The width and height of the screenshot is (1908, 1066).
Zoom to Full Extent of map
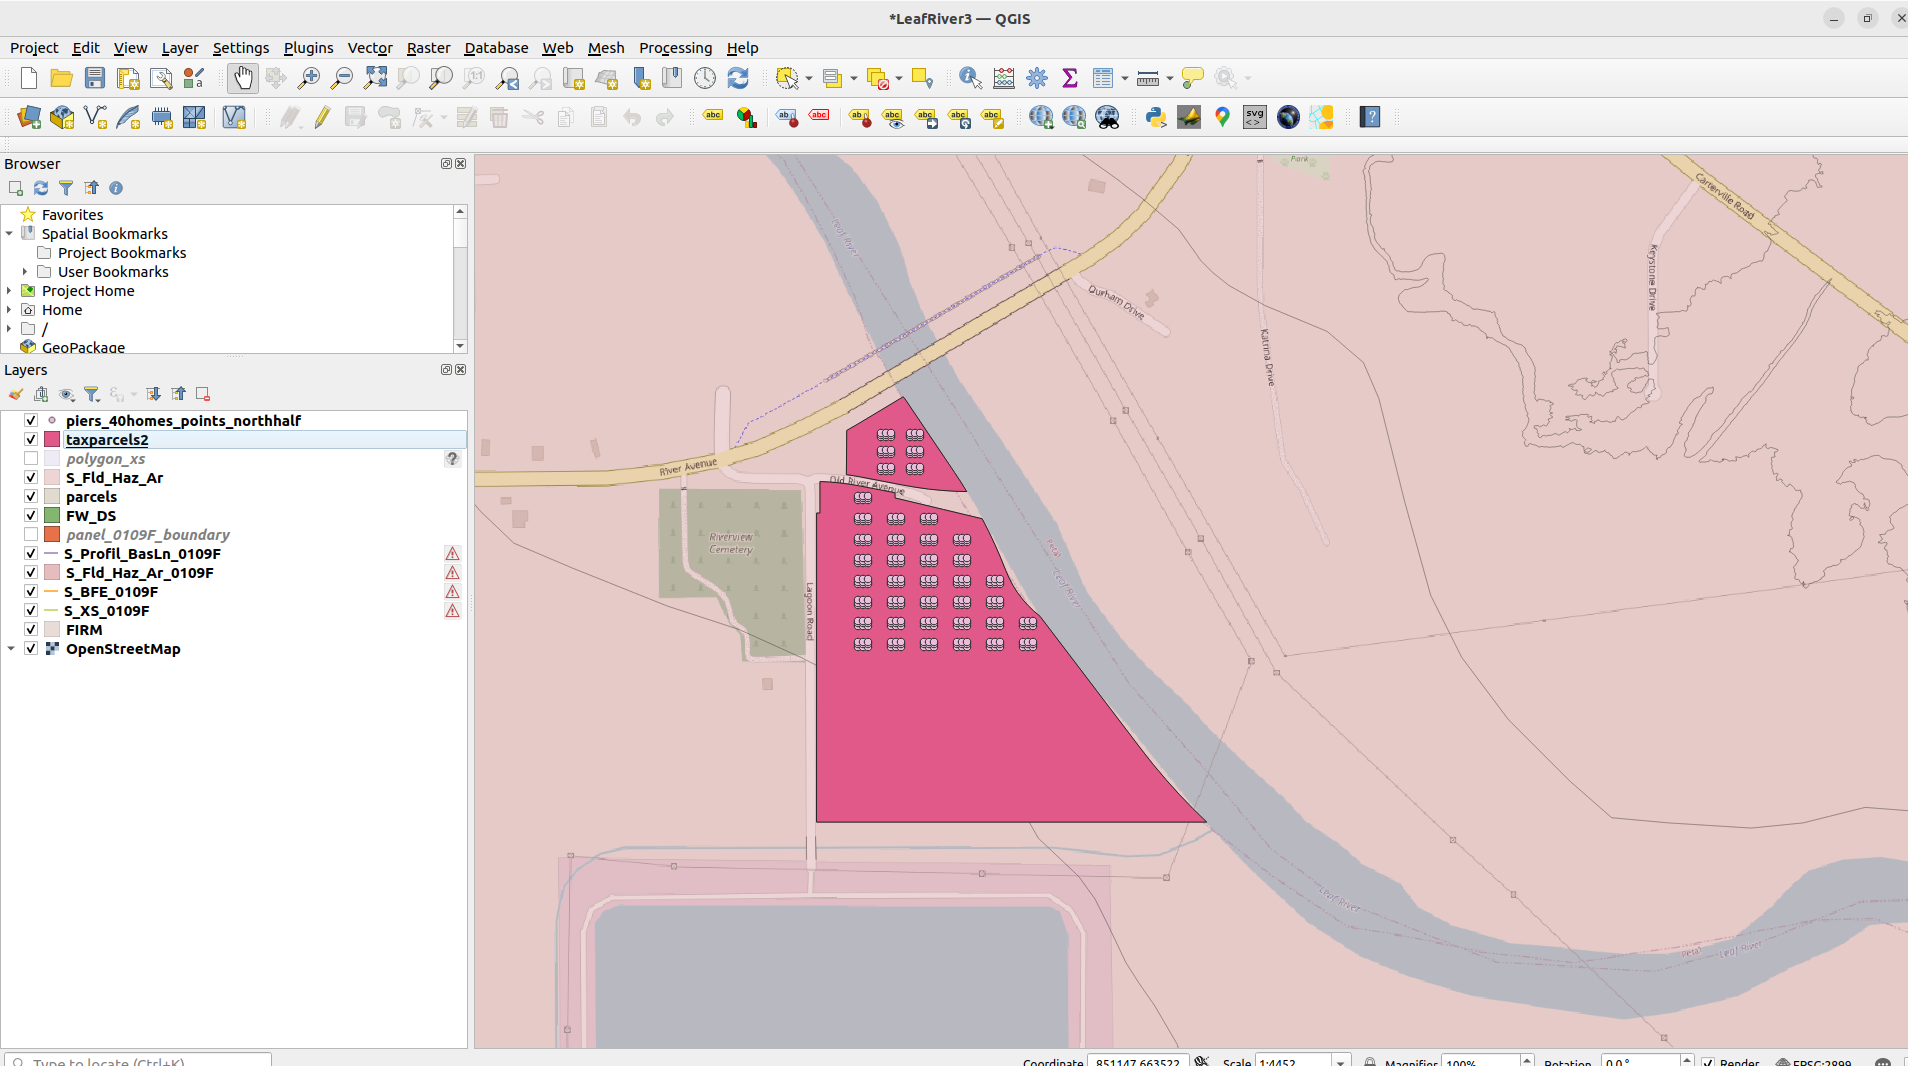376,78
